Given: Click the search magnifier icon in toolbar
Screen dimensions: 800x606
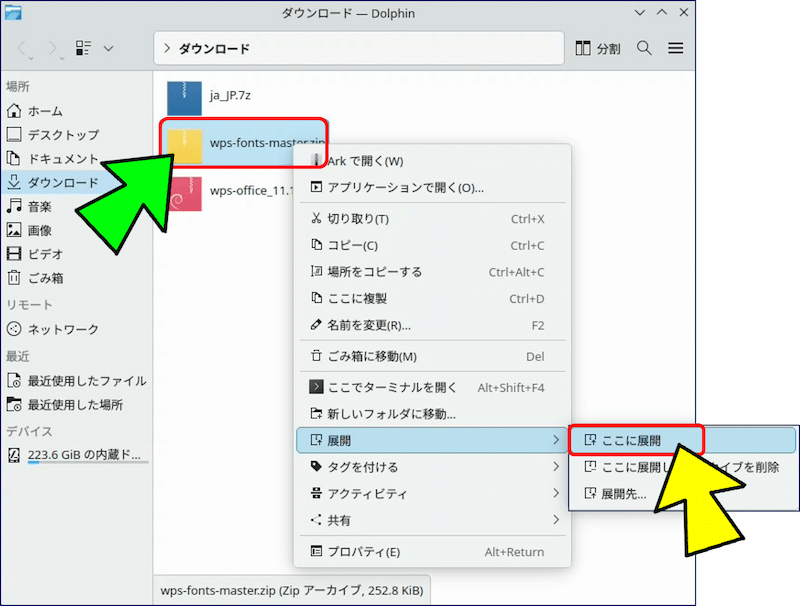Looking at the screenshot, I should tap(644, 48).
